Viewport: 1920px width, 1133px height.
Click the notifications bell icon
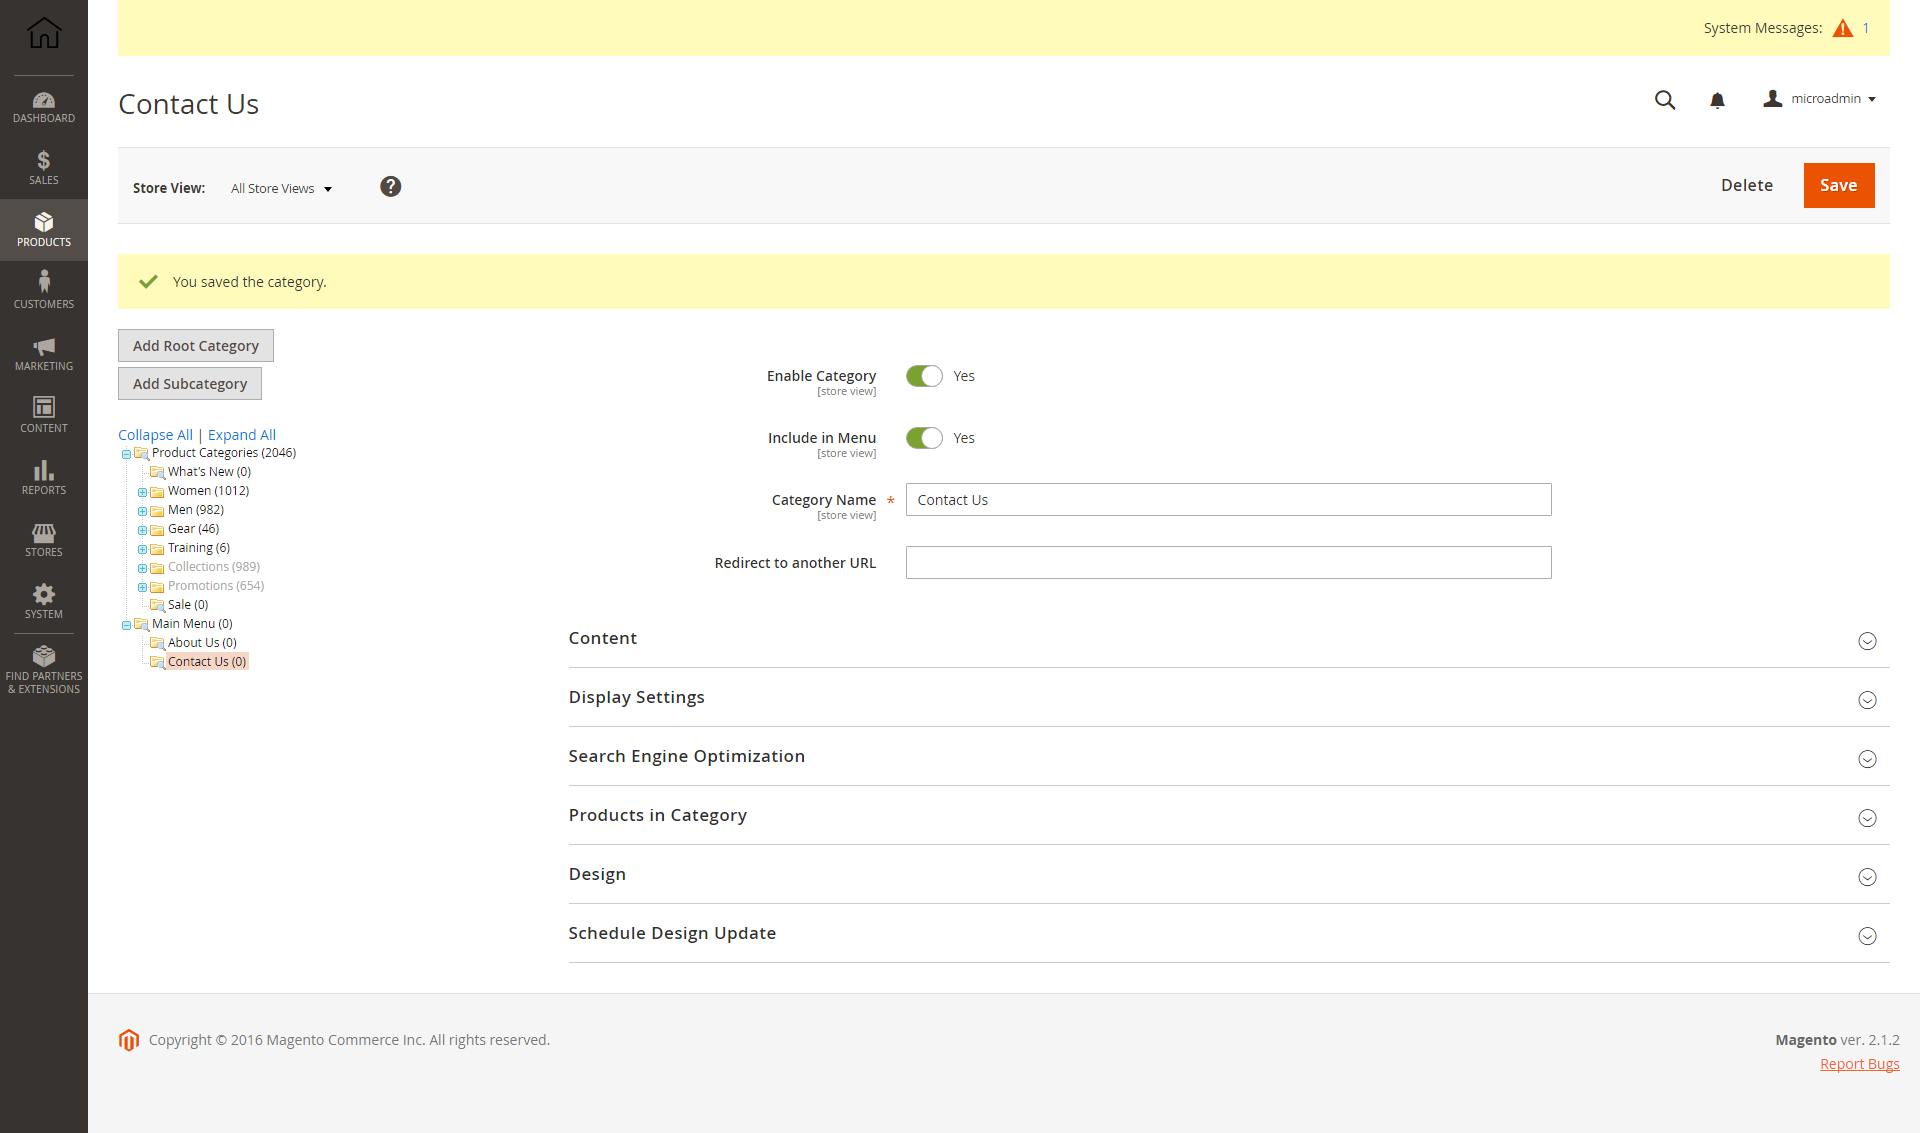pos(1717,100)
